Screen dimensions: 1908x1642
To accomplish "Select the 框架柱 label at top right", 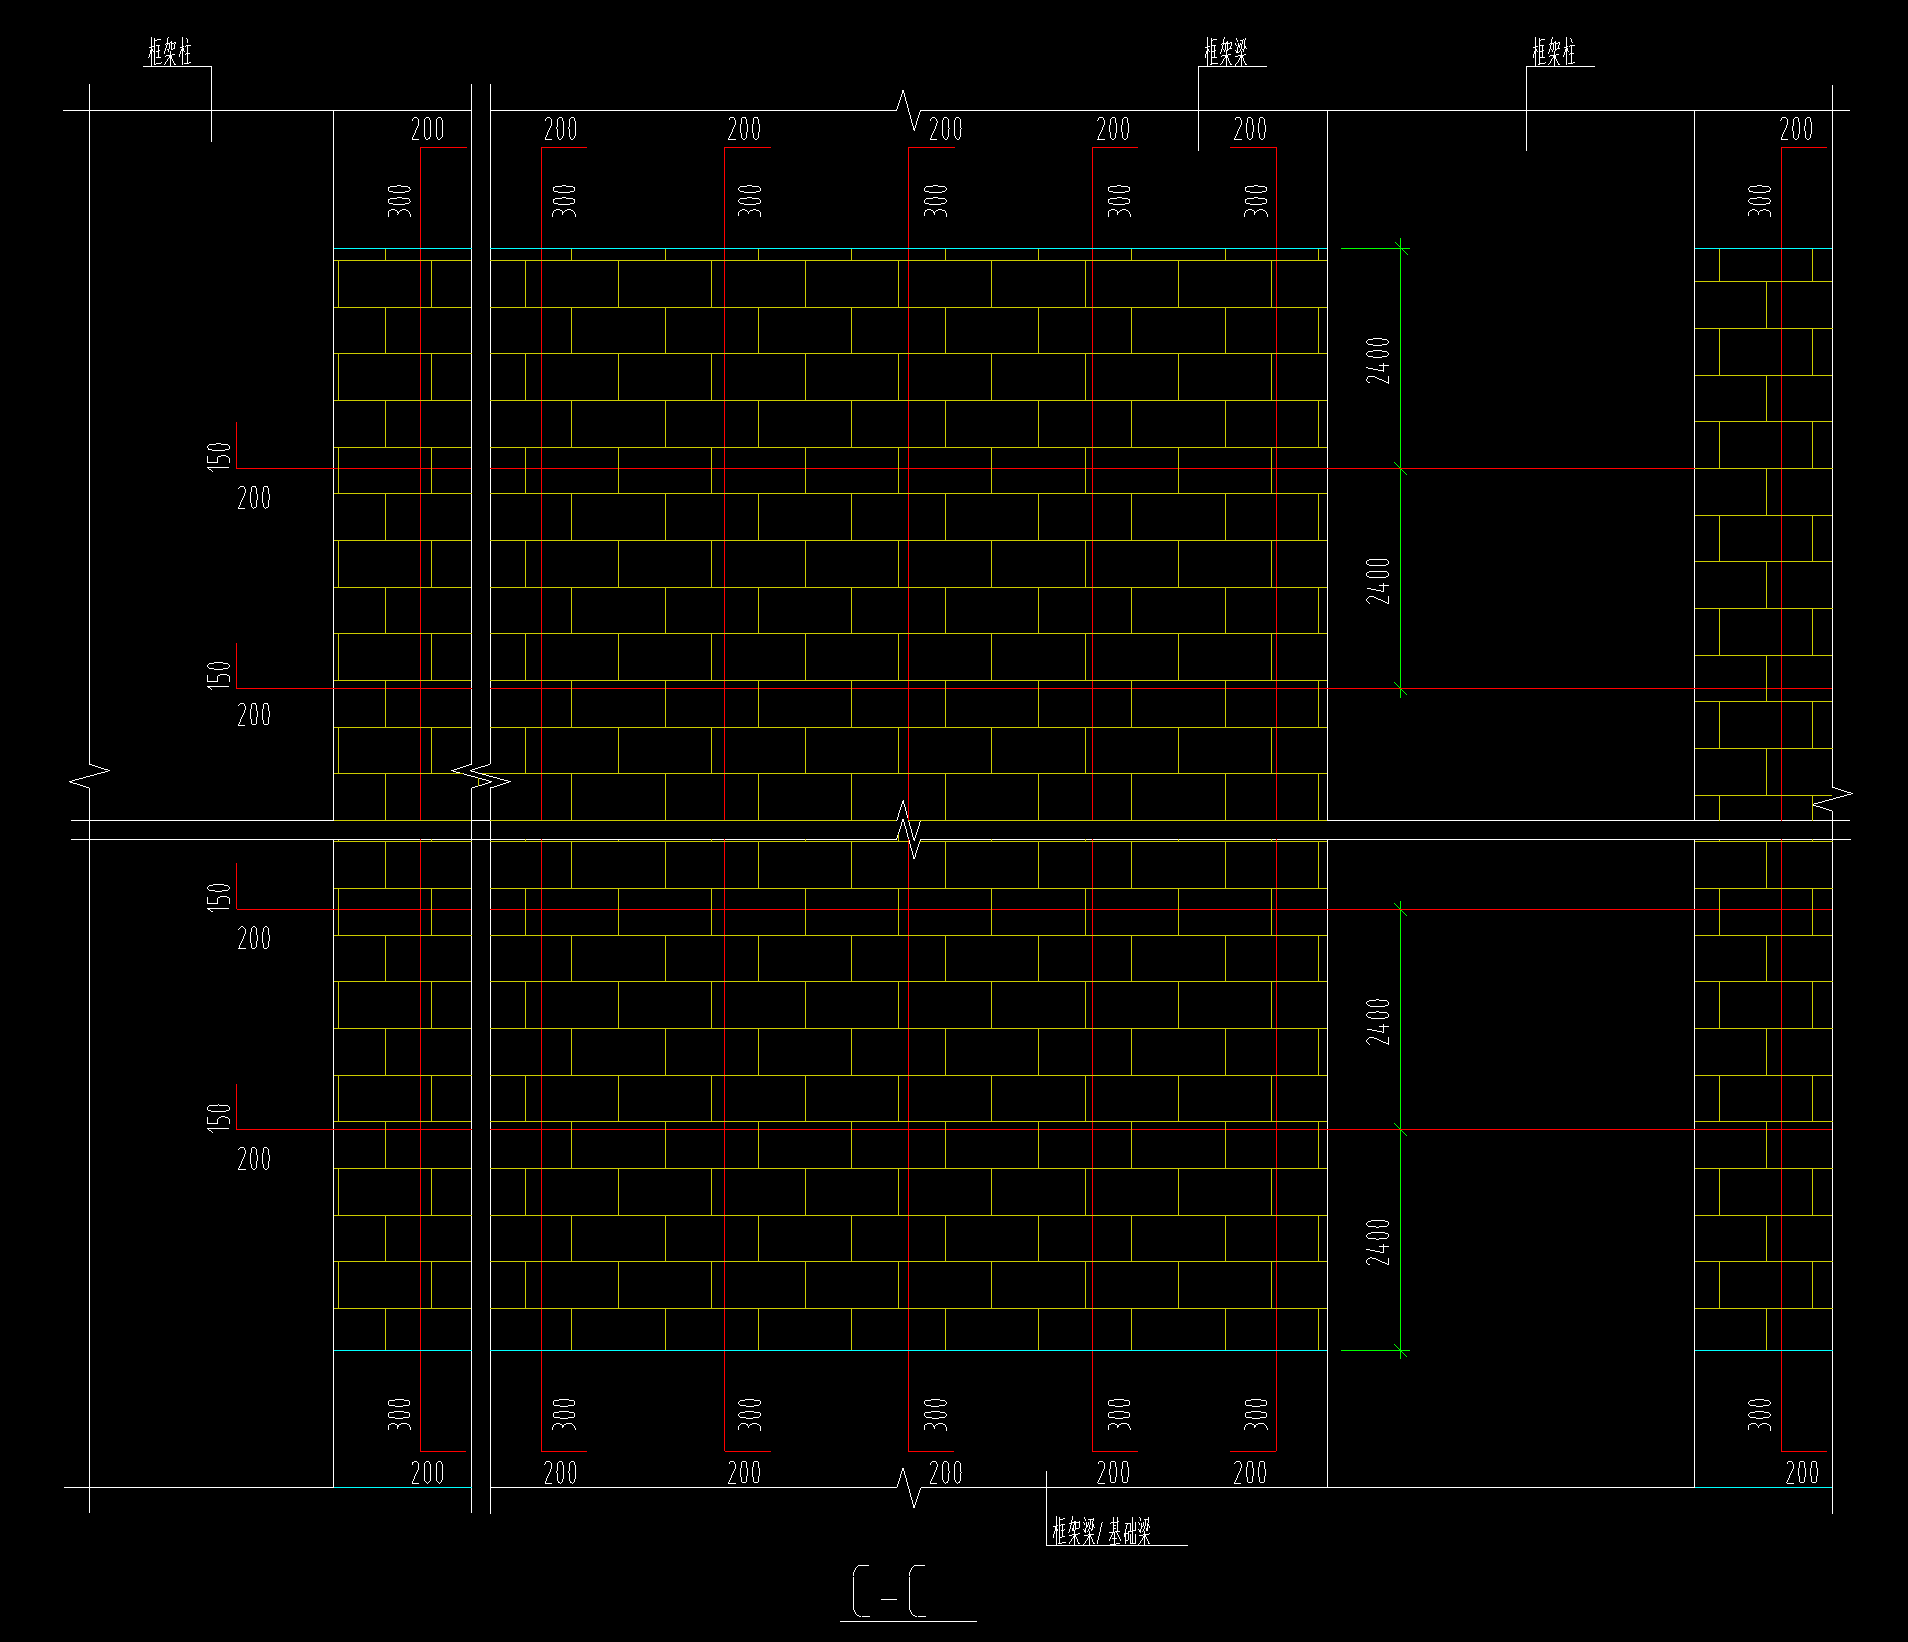I will click(x=1553, y=52).
